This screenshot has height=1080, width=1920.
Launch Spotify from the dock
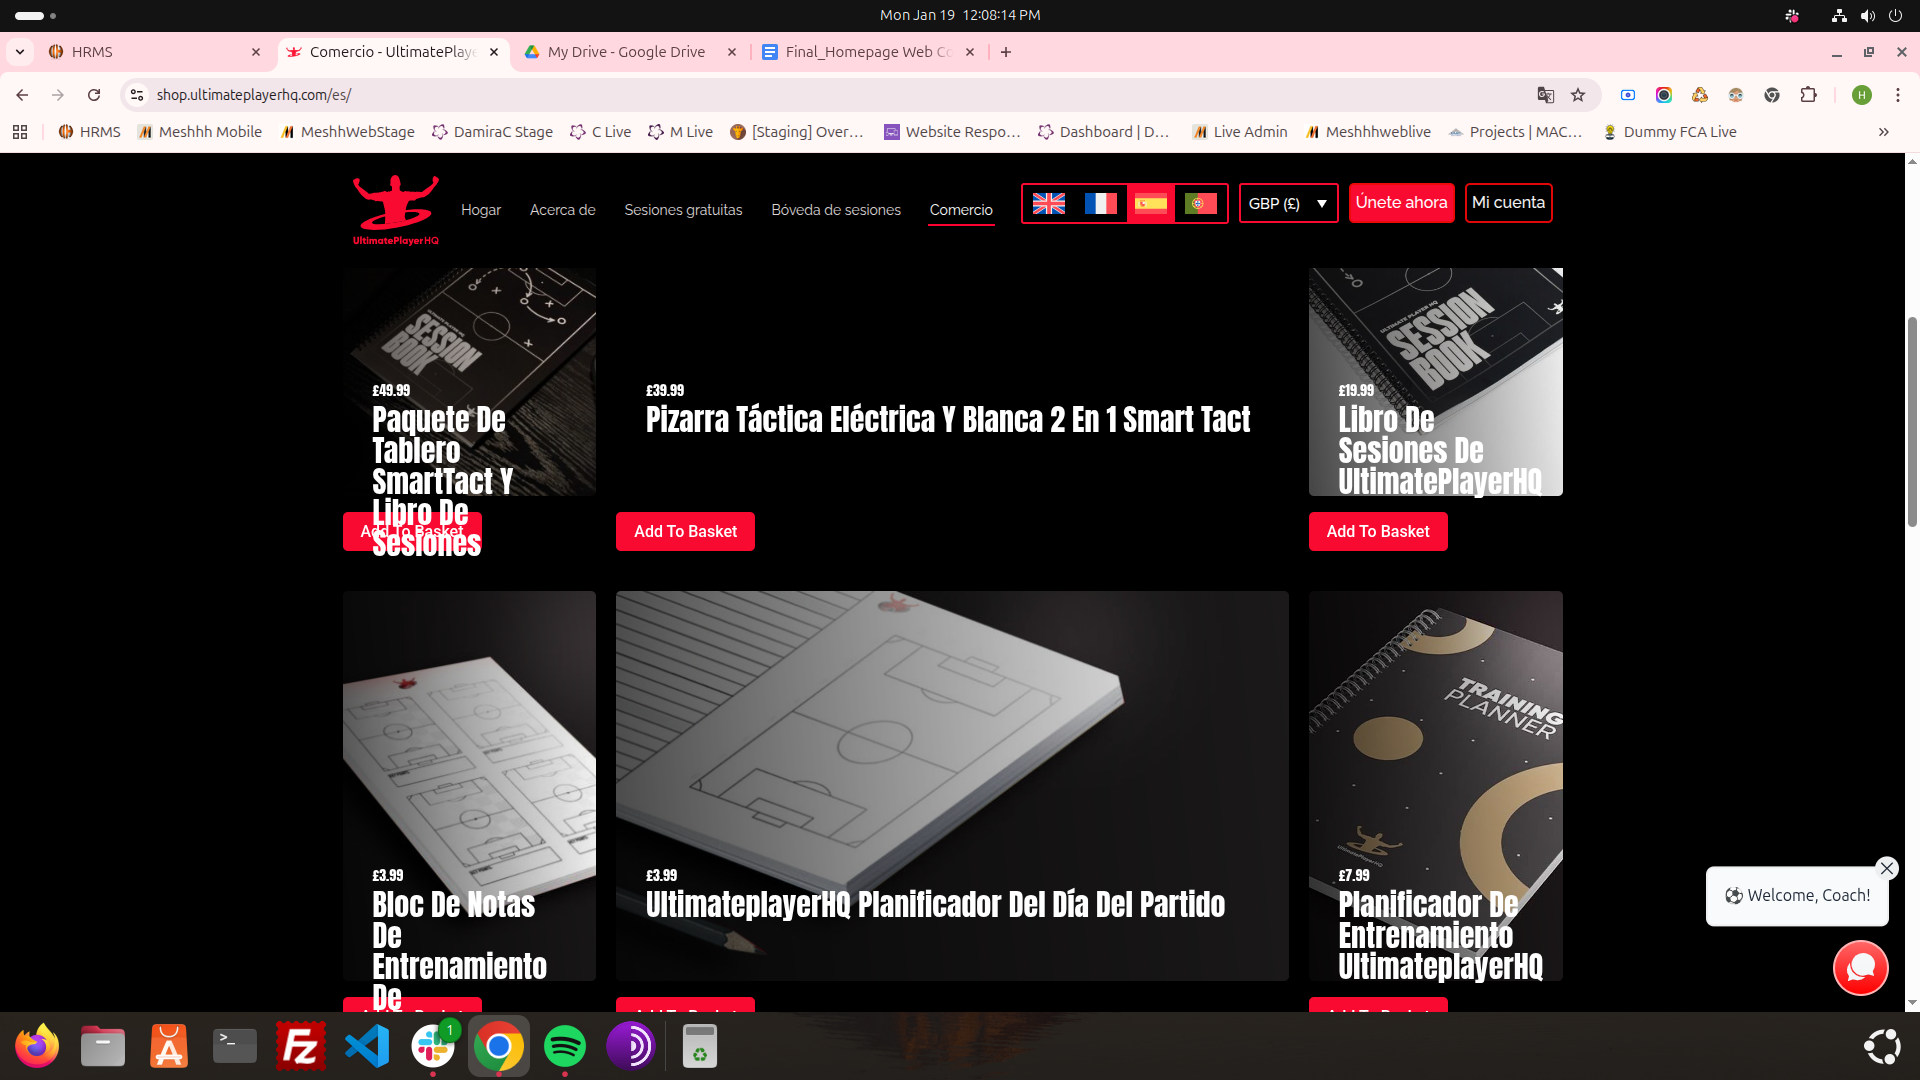pyautogui.click(x=565, y=1046)
